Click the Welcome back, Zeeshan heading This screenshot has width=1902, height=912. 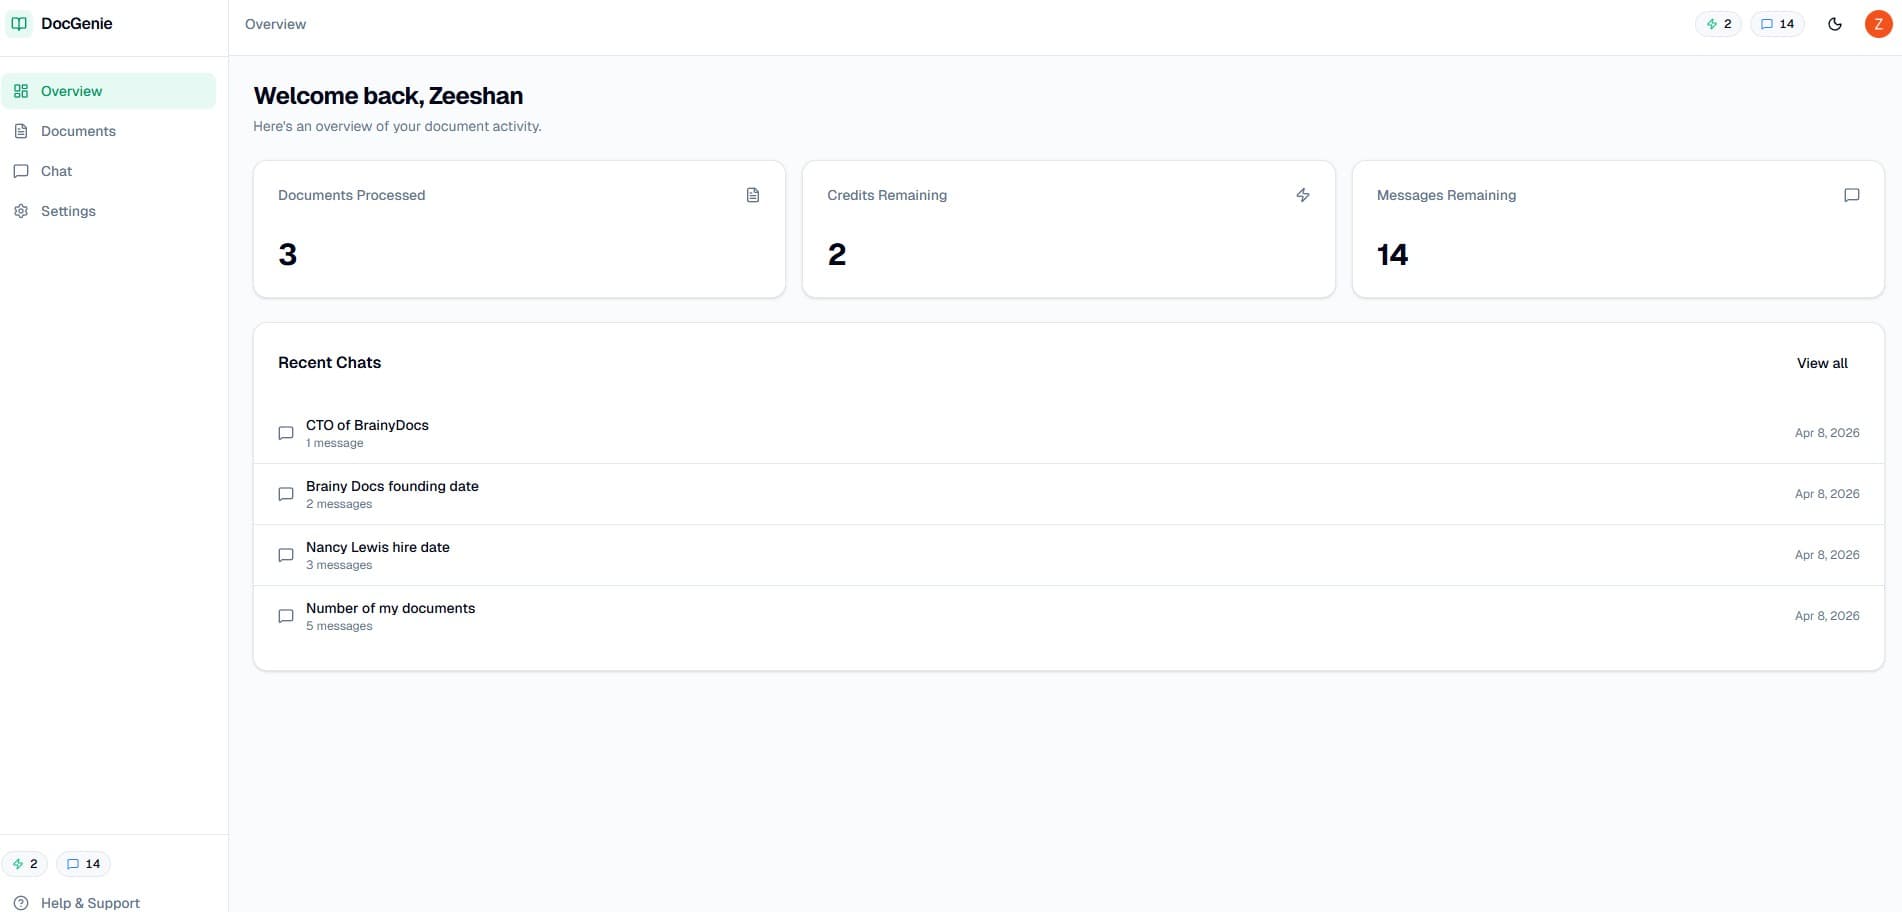[x=388, y=96]
